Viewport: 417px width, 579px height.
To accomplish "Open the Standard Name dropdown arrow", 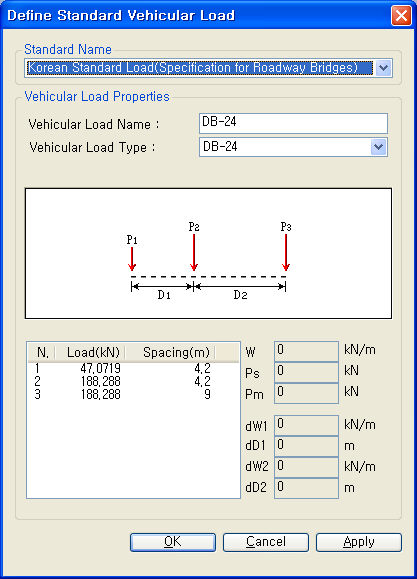I will point(384,68).
